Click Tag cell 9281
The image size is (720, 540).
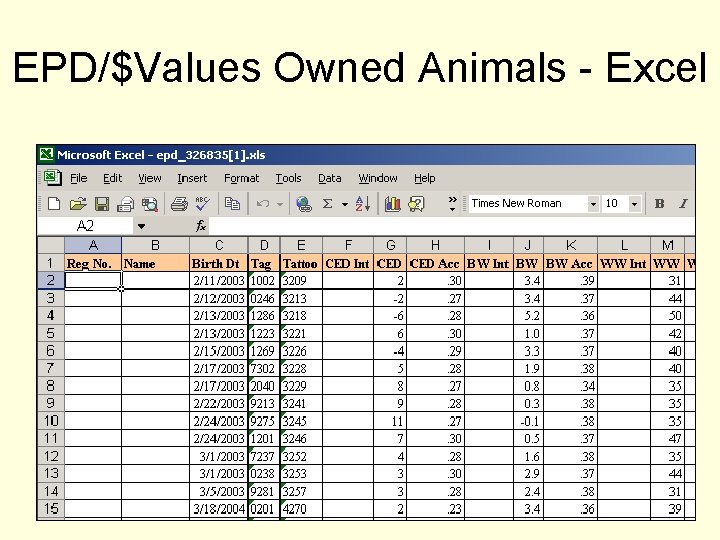pos(264,491)
